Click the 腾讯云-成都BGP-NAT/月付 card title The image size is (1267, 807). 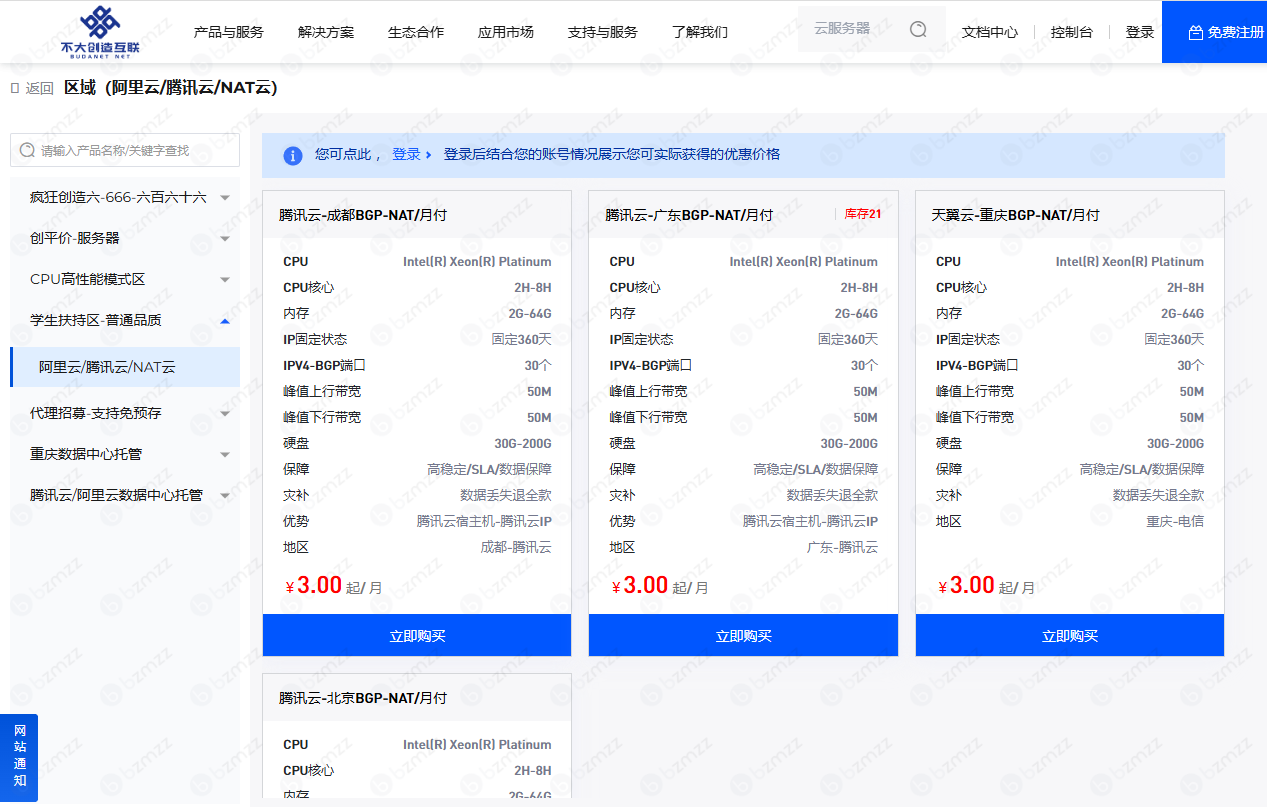363,215
